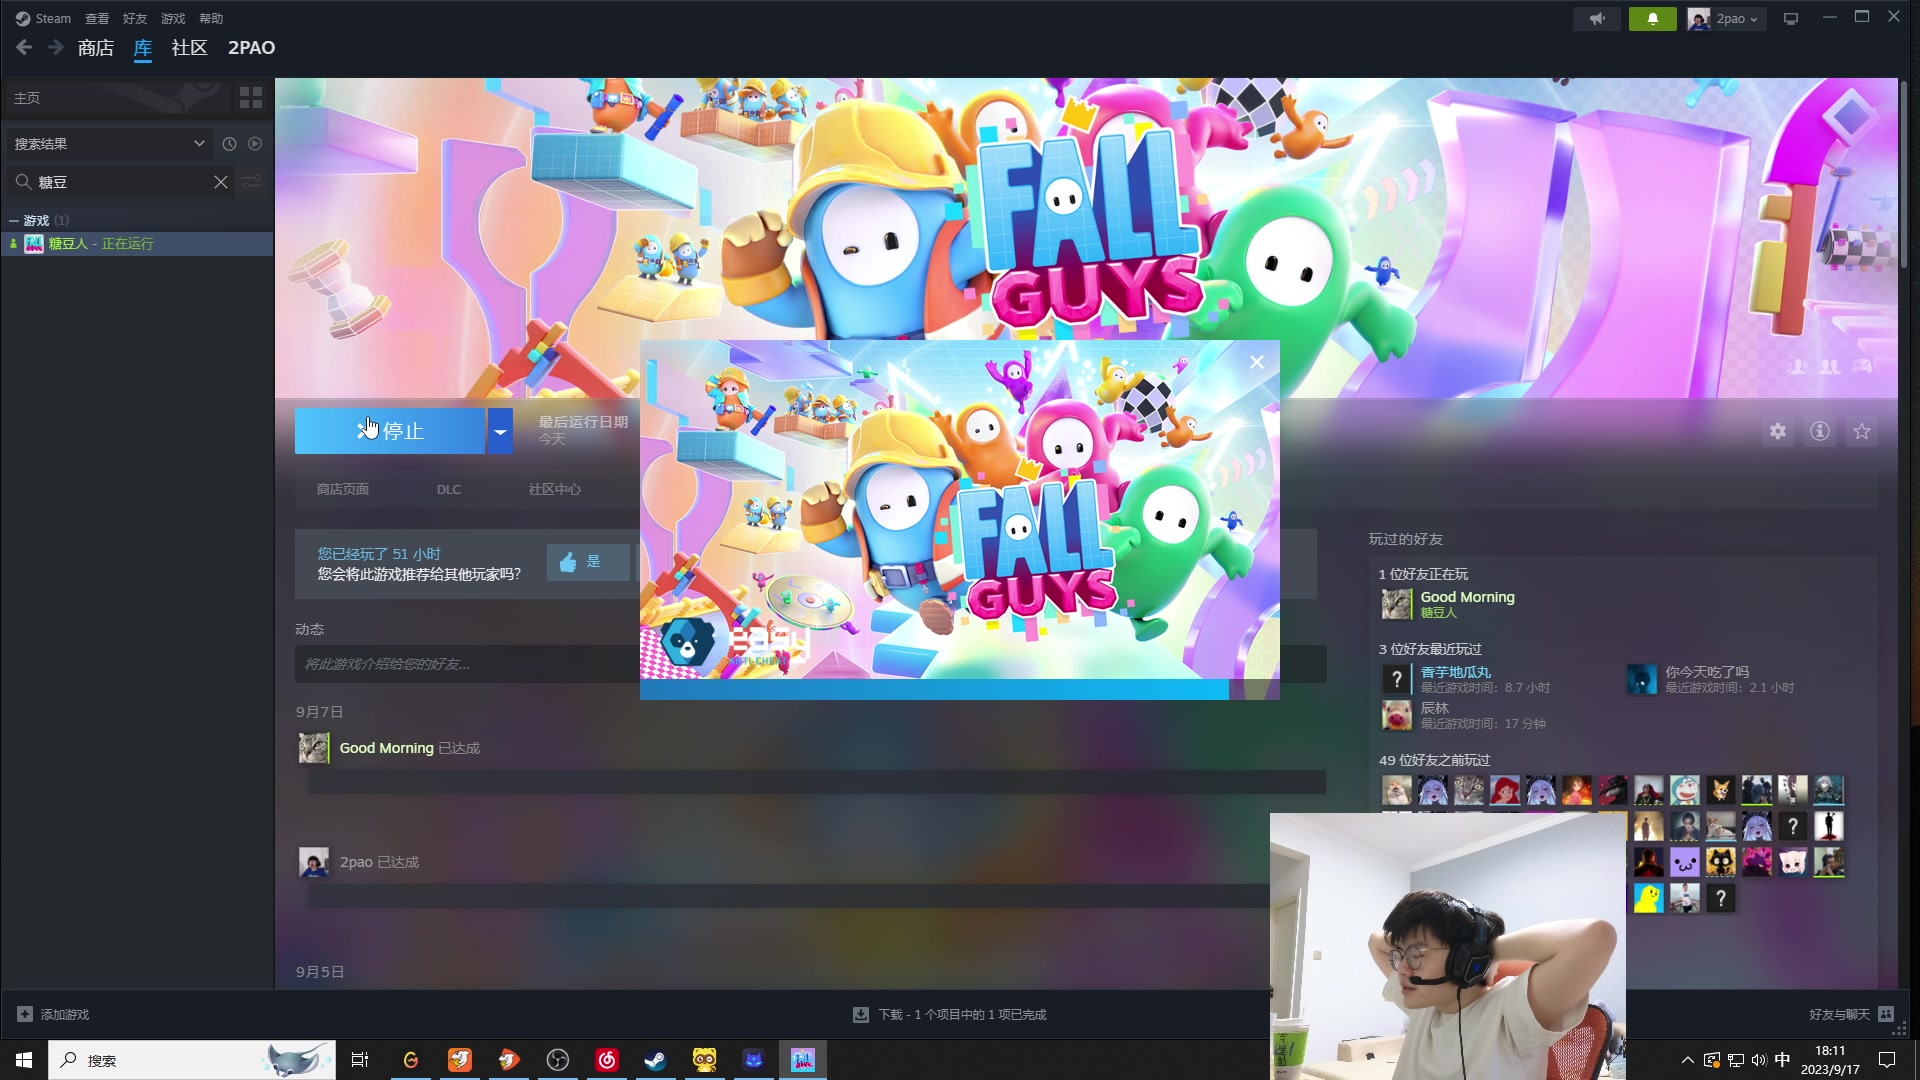This screenshot has height=1080, width=1920.
Task: Click the splash loading progress bar
Action: tap(960, 689)
